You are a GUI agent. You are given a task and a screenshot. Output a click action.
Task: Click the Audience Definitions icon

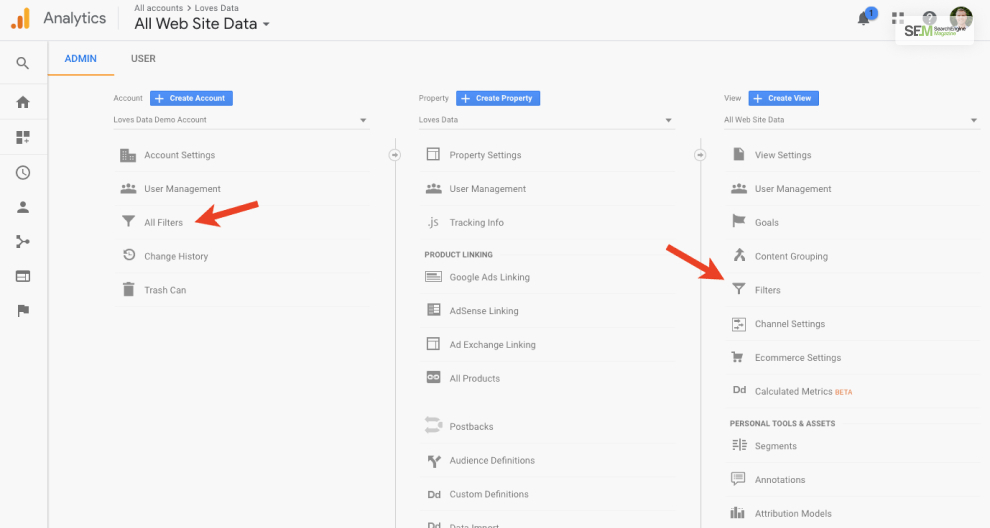click(x=434, y=461)
